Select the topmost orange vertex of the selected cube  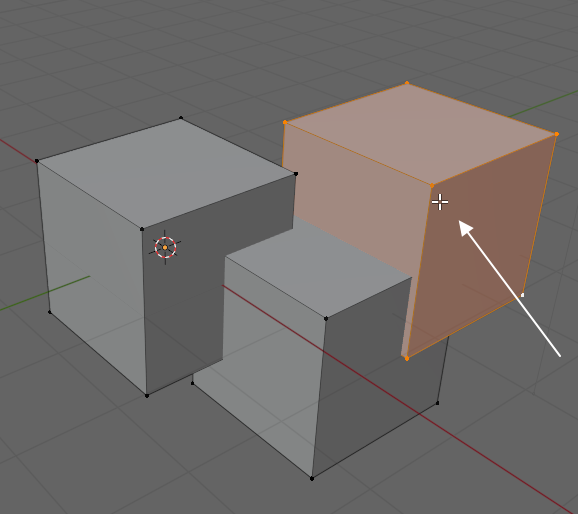tap(407, 83)
